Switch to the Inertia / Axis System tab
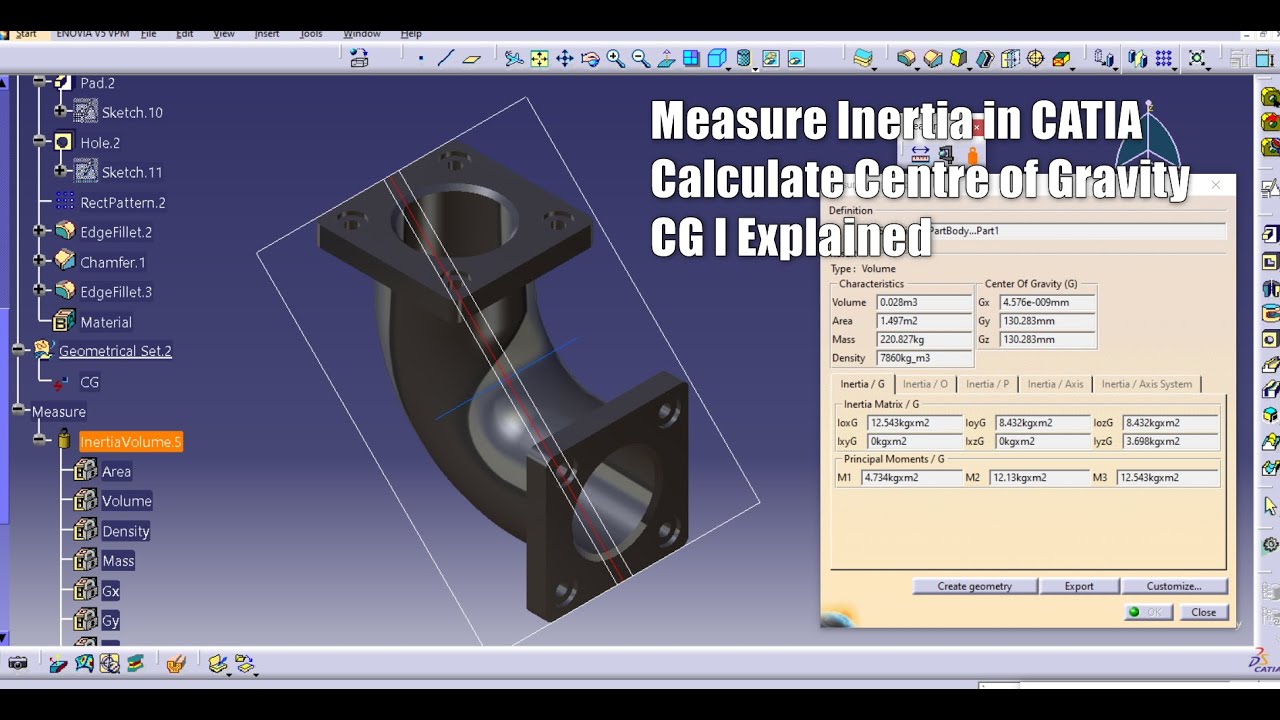This screenshot has width=1280, height=720. click(x=1147, y=384)
